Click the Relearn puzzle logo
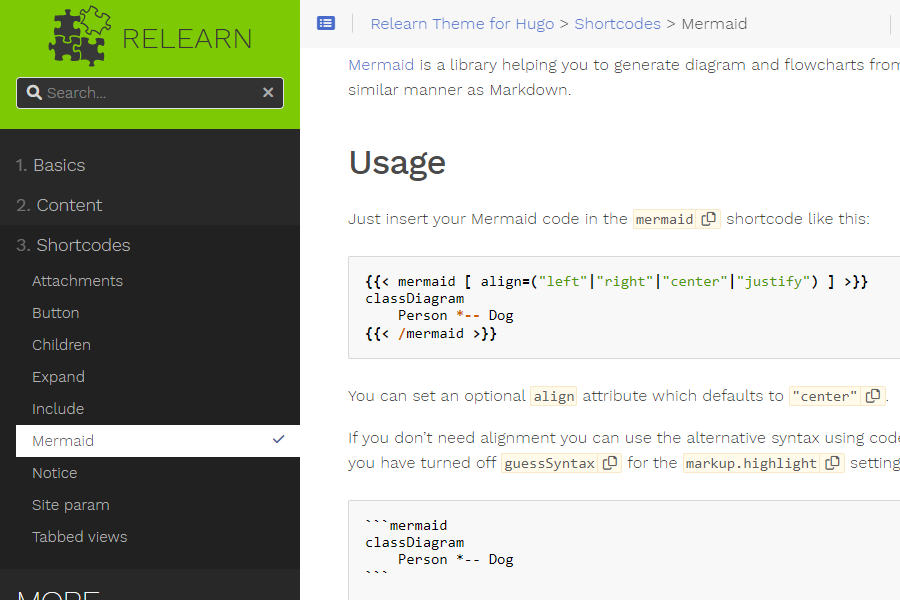Image resolution: width=900 pixels, height=600 pixels. click(80, 35)
